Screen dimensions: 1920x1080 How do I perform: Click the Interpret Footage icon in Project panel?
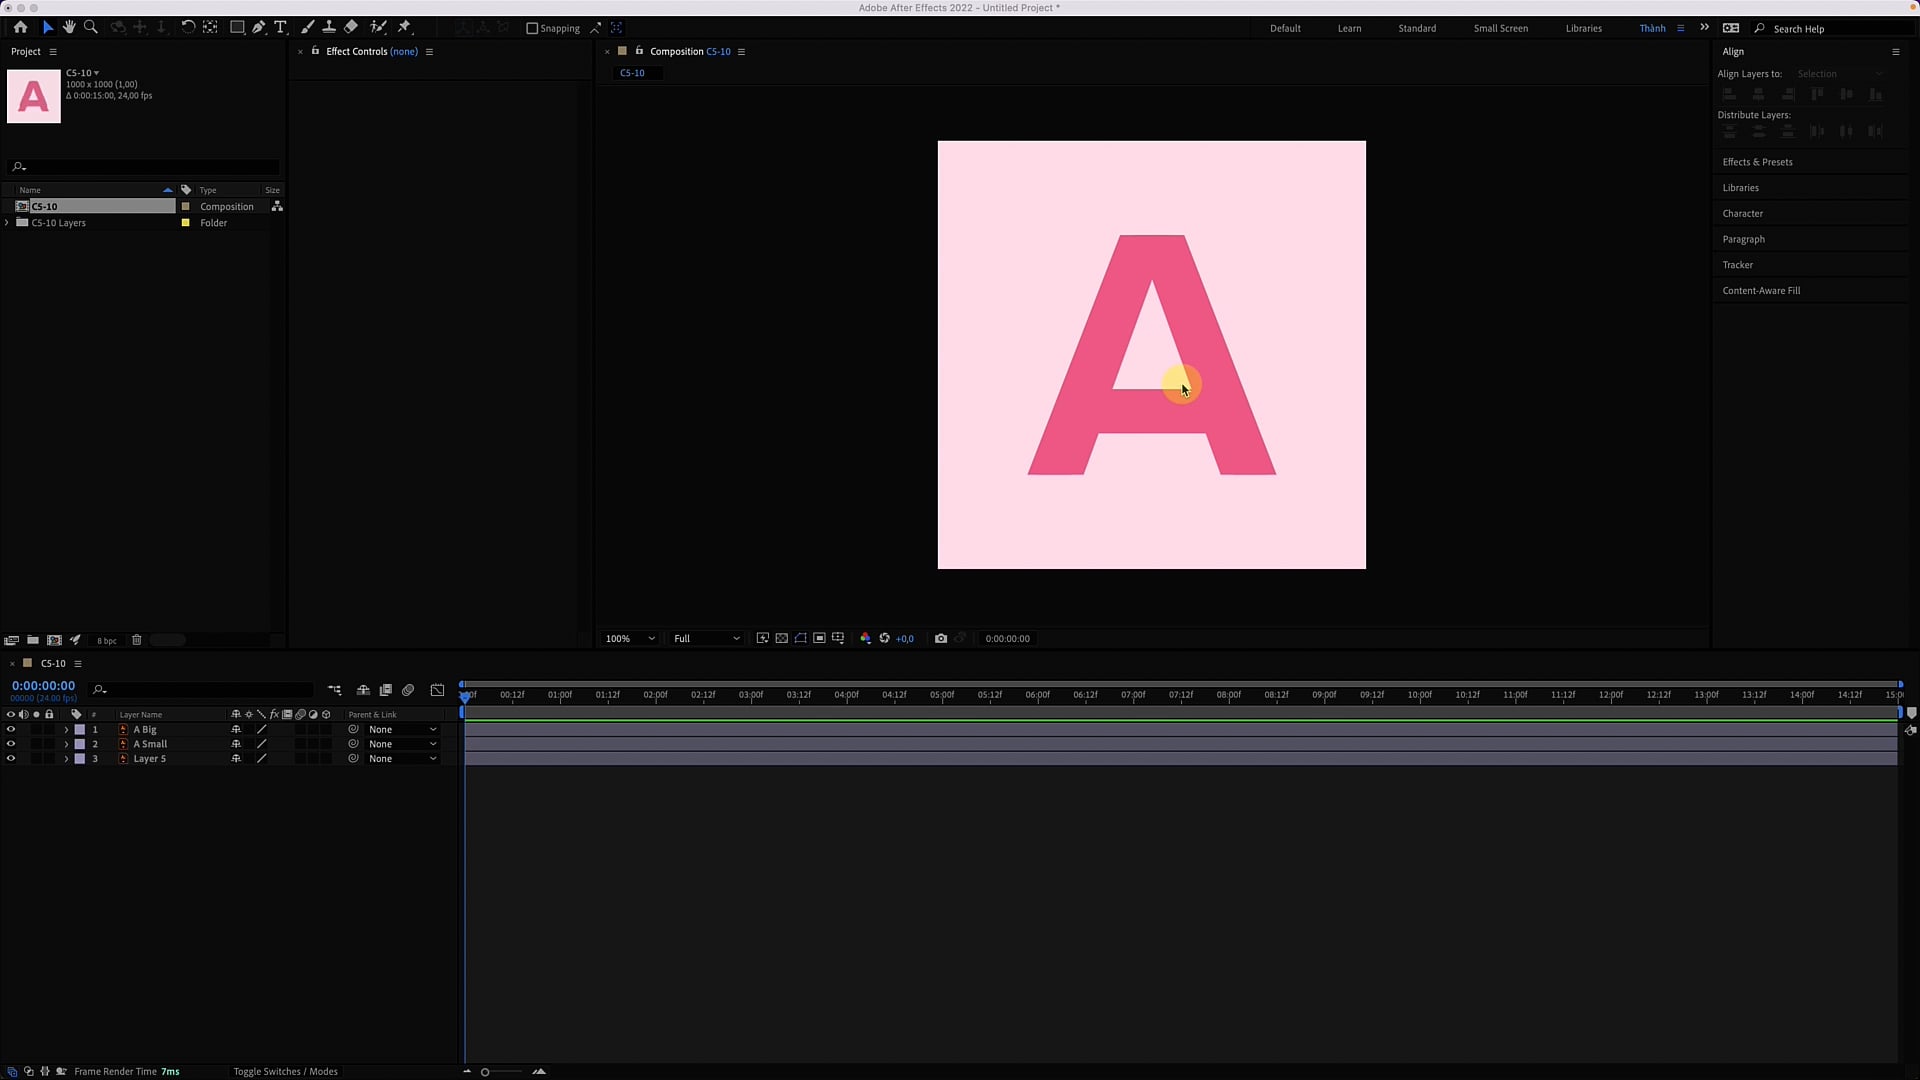point(12,640)
